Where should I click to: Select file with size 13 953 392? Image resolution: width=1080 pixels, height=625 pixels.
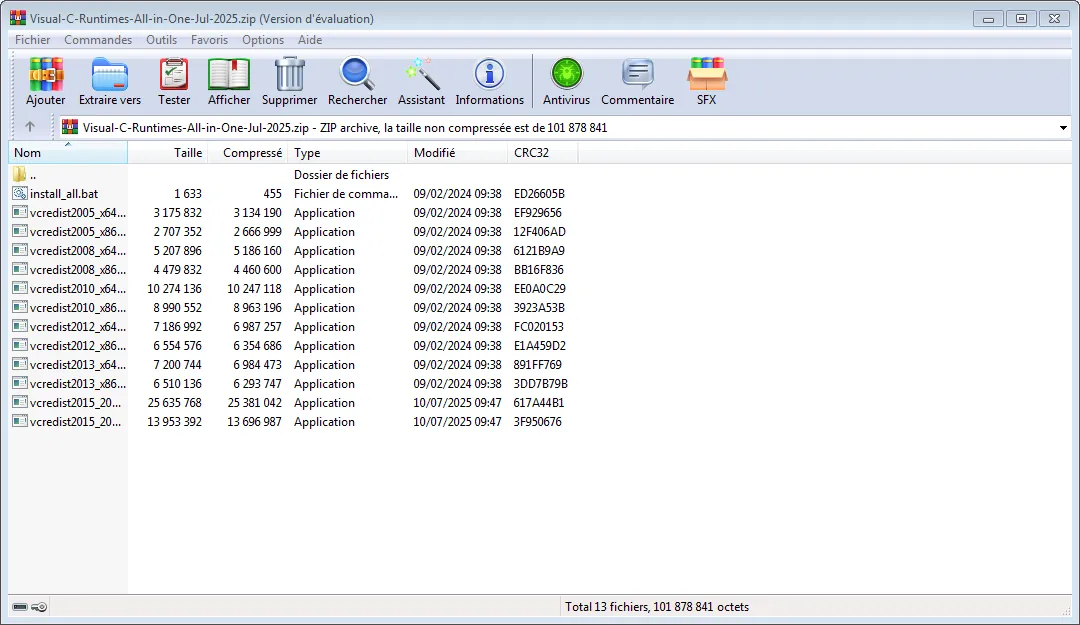pyautogui.click(x=174, y=422)
